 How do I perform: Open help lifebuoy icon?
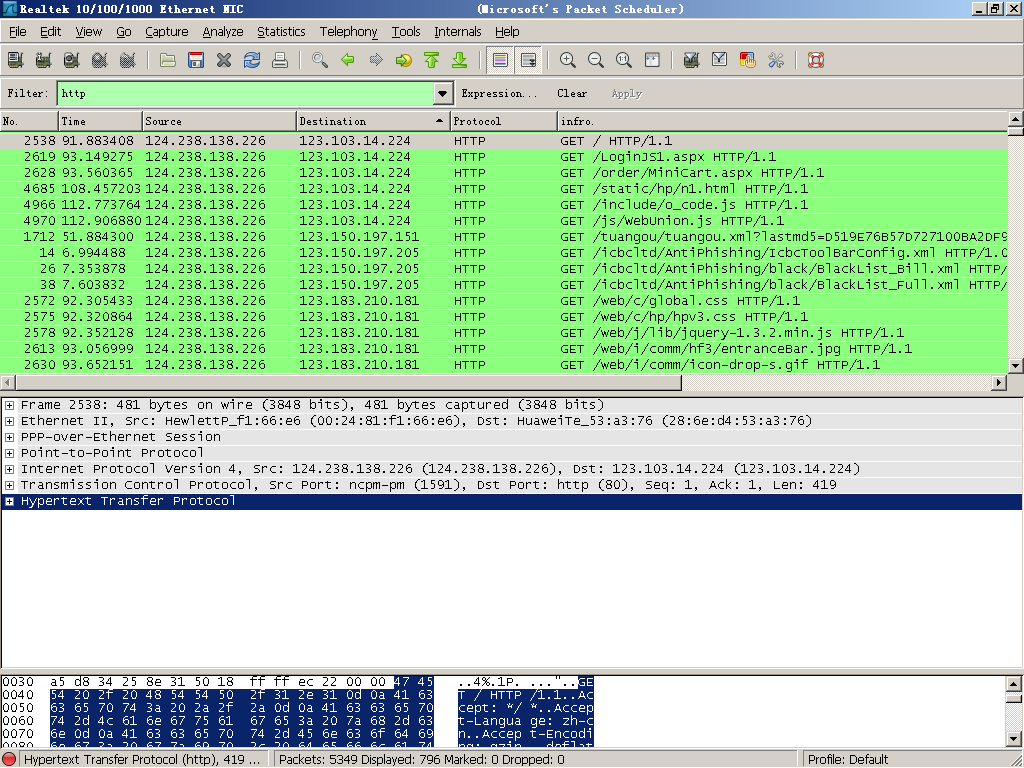816,60
